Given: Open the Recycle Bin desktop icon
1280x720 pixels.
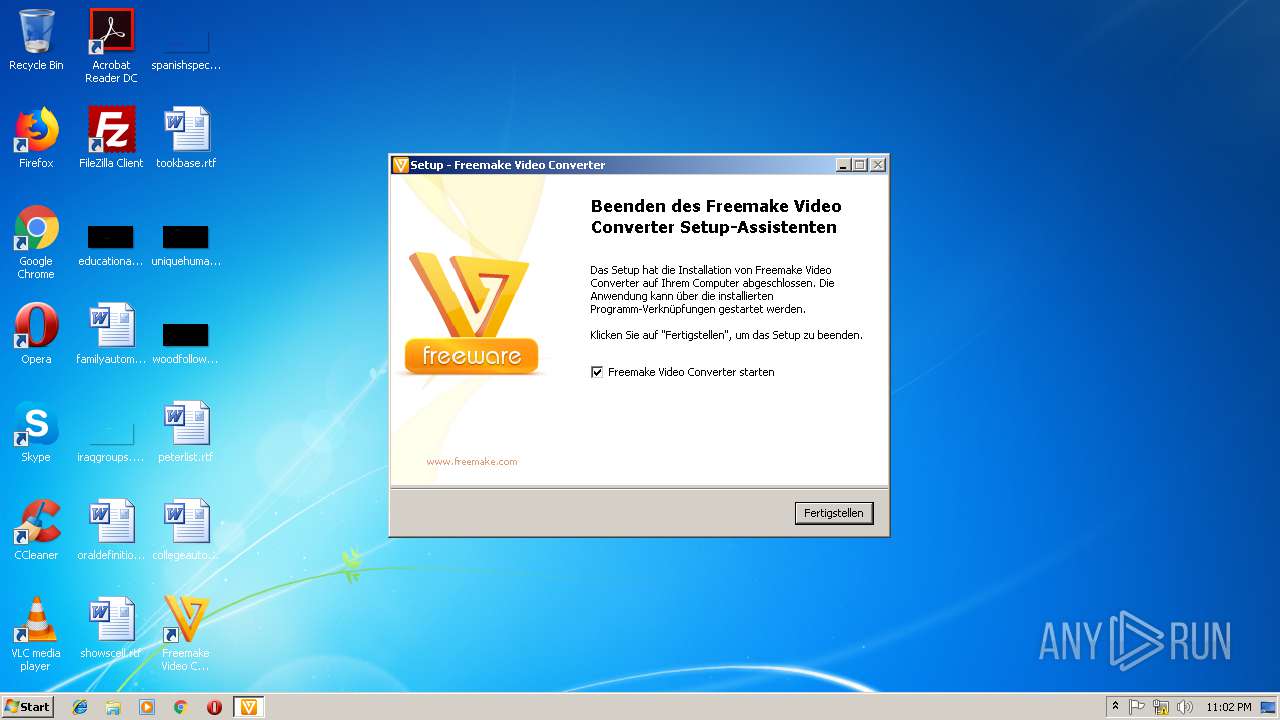Looking at the screenshot, I should pos(36,40).
